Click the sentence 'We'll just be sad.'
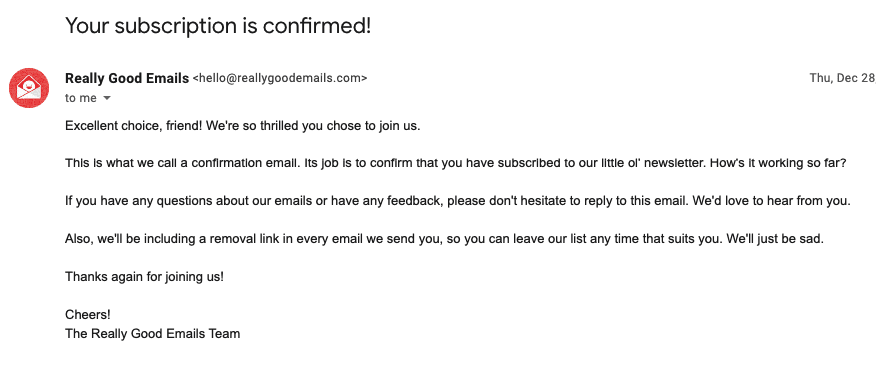The image size is (876, 375). [x=776, y=239]
